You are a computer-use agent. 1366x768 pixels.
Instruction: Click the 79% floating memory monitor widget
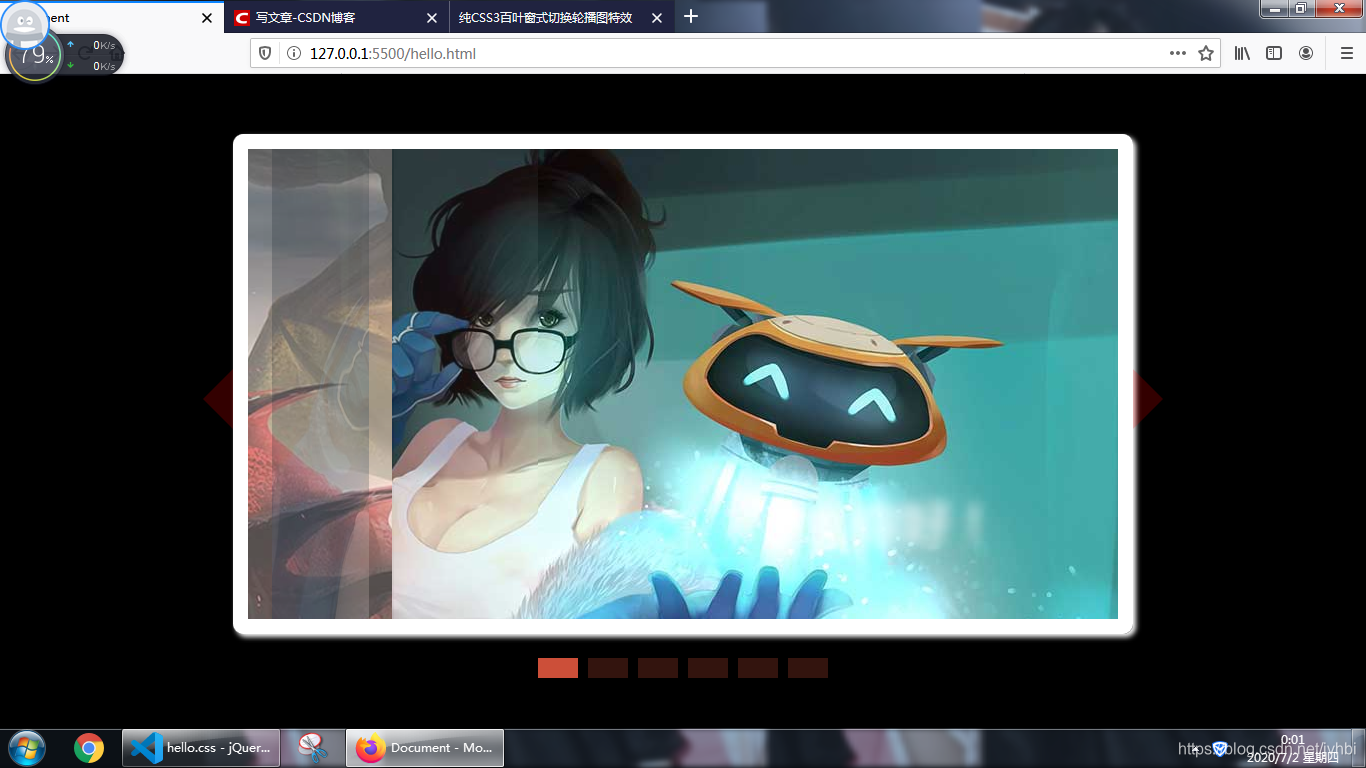[x=34, y=54]
